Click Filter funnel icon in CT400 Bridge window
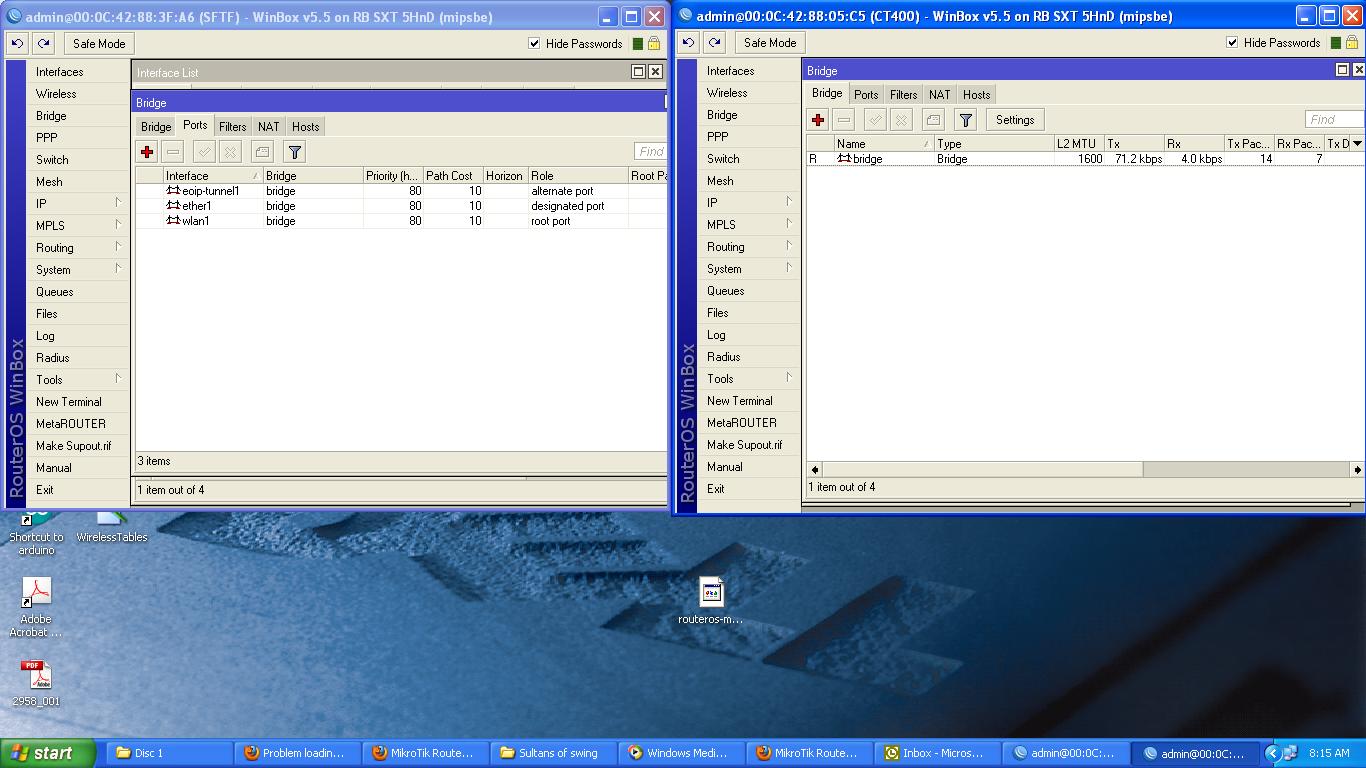 coord(965,120)
